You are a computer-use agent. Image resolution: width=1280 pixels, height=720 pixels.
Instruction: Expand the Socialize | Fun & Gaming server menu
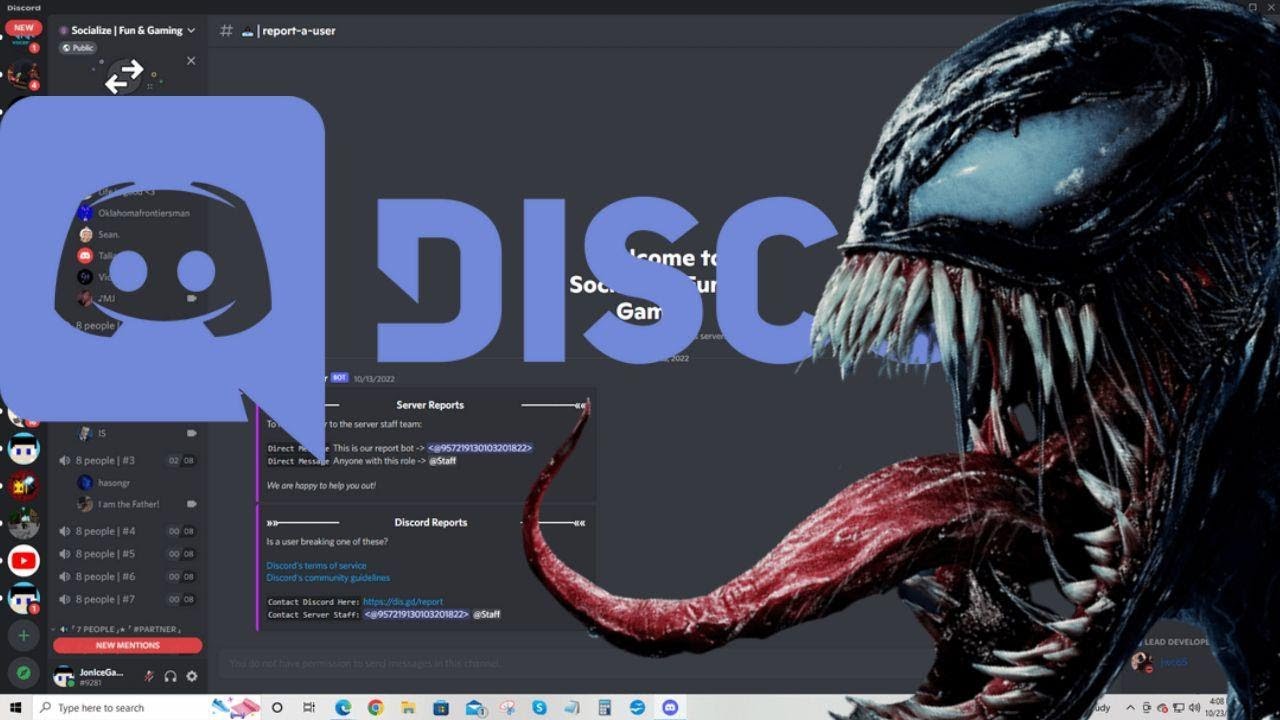tap(127, 30)
